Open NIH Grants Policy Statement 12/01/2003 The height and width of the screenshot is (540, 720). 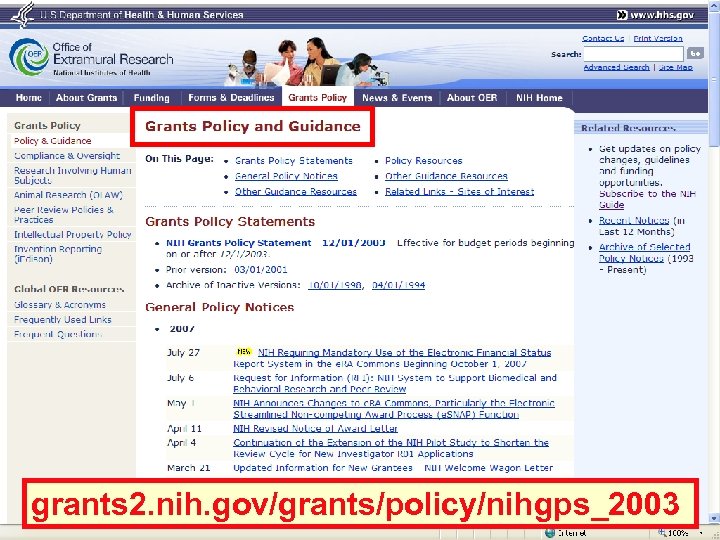(276, 243)
